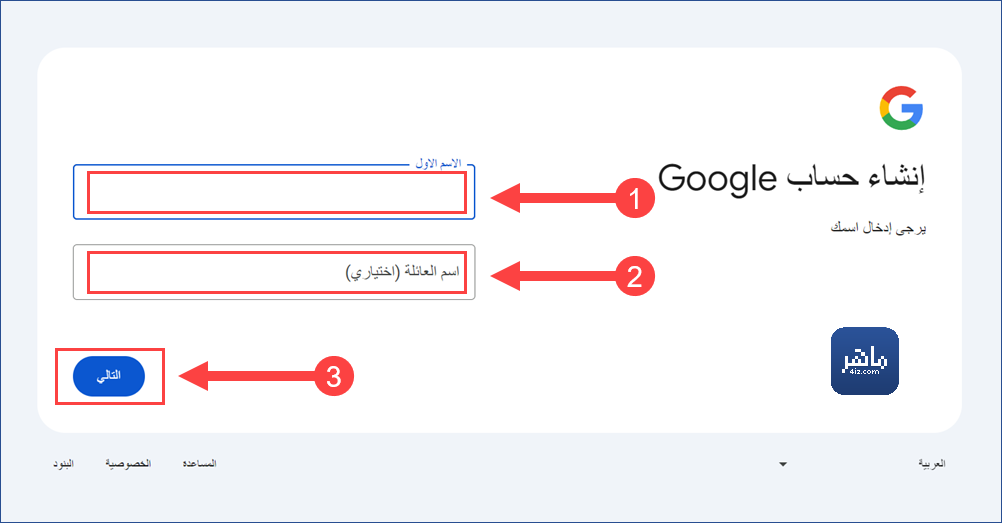Click the 4iz.com blue logo badge
This screenshot has width=1002, height=523.
tap(865, 361)
